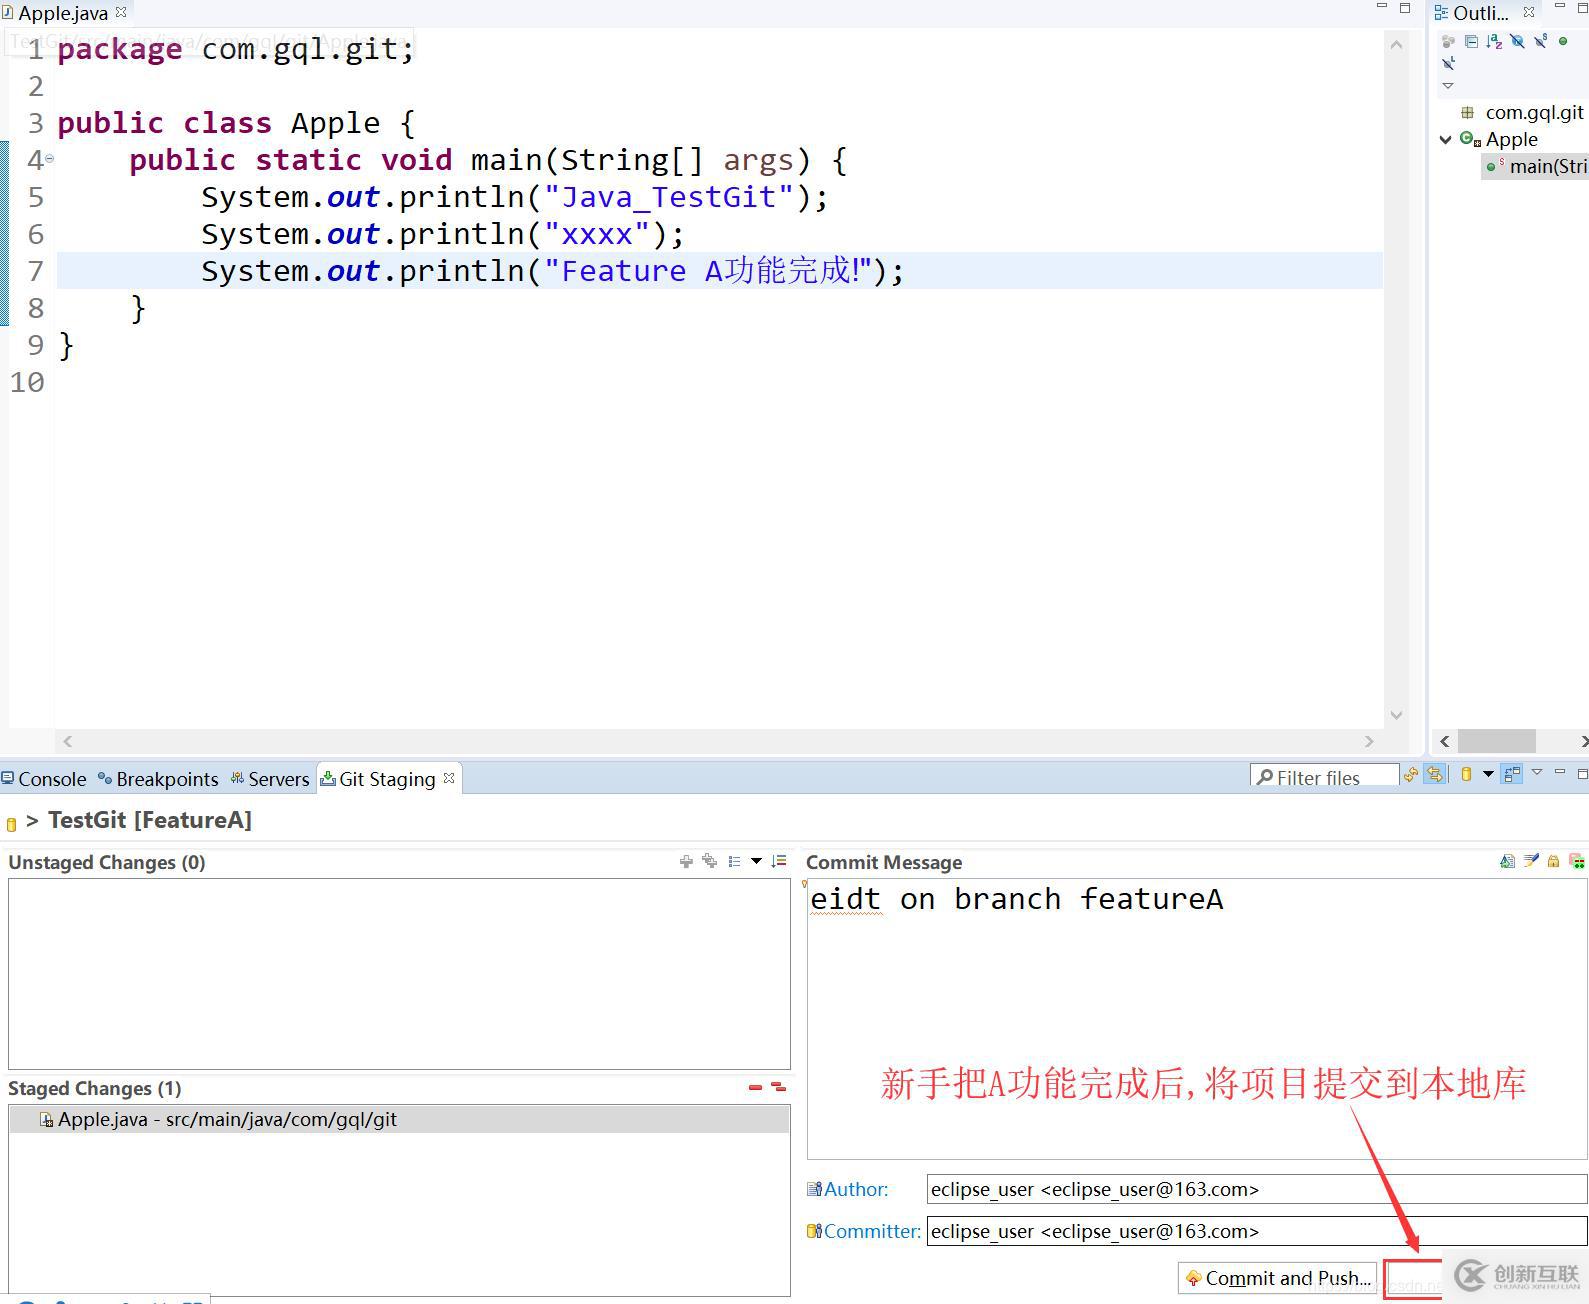Image resolution: width=1589 pixels, height=1304 pixels.
Task: Toggle the column layout button in Git Staging
Action: click(x=1512, y=774)
